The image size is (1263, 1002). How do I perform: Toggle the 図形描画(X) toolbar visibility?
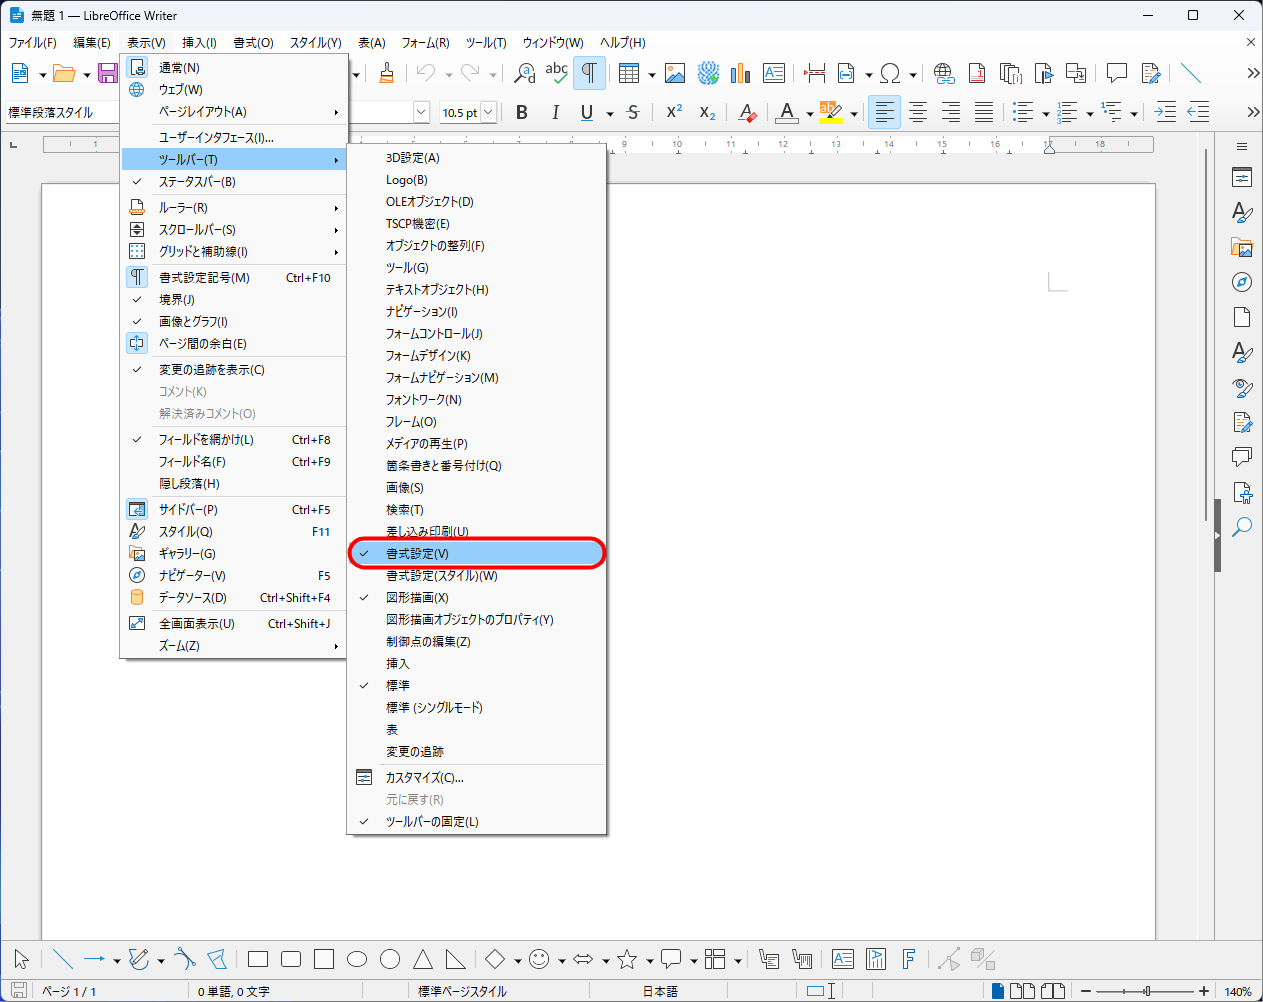[417, 598]
